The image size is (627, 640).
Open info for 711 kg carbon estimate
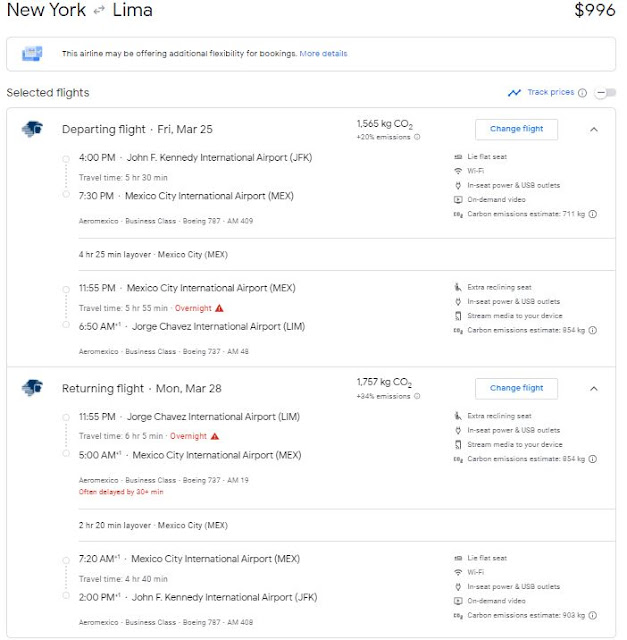(x=593, y=214)
